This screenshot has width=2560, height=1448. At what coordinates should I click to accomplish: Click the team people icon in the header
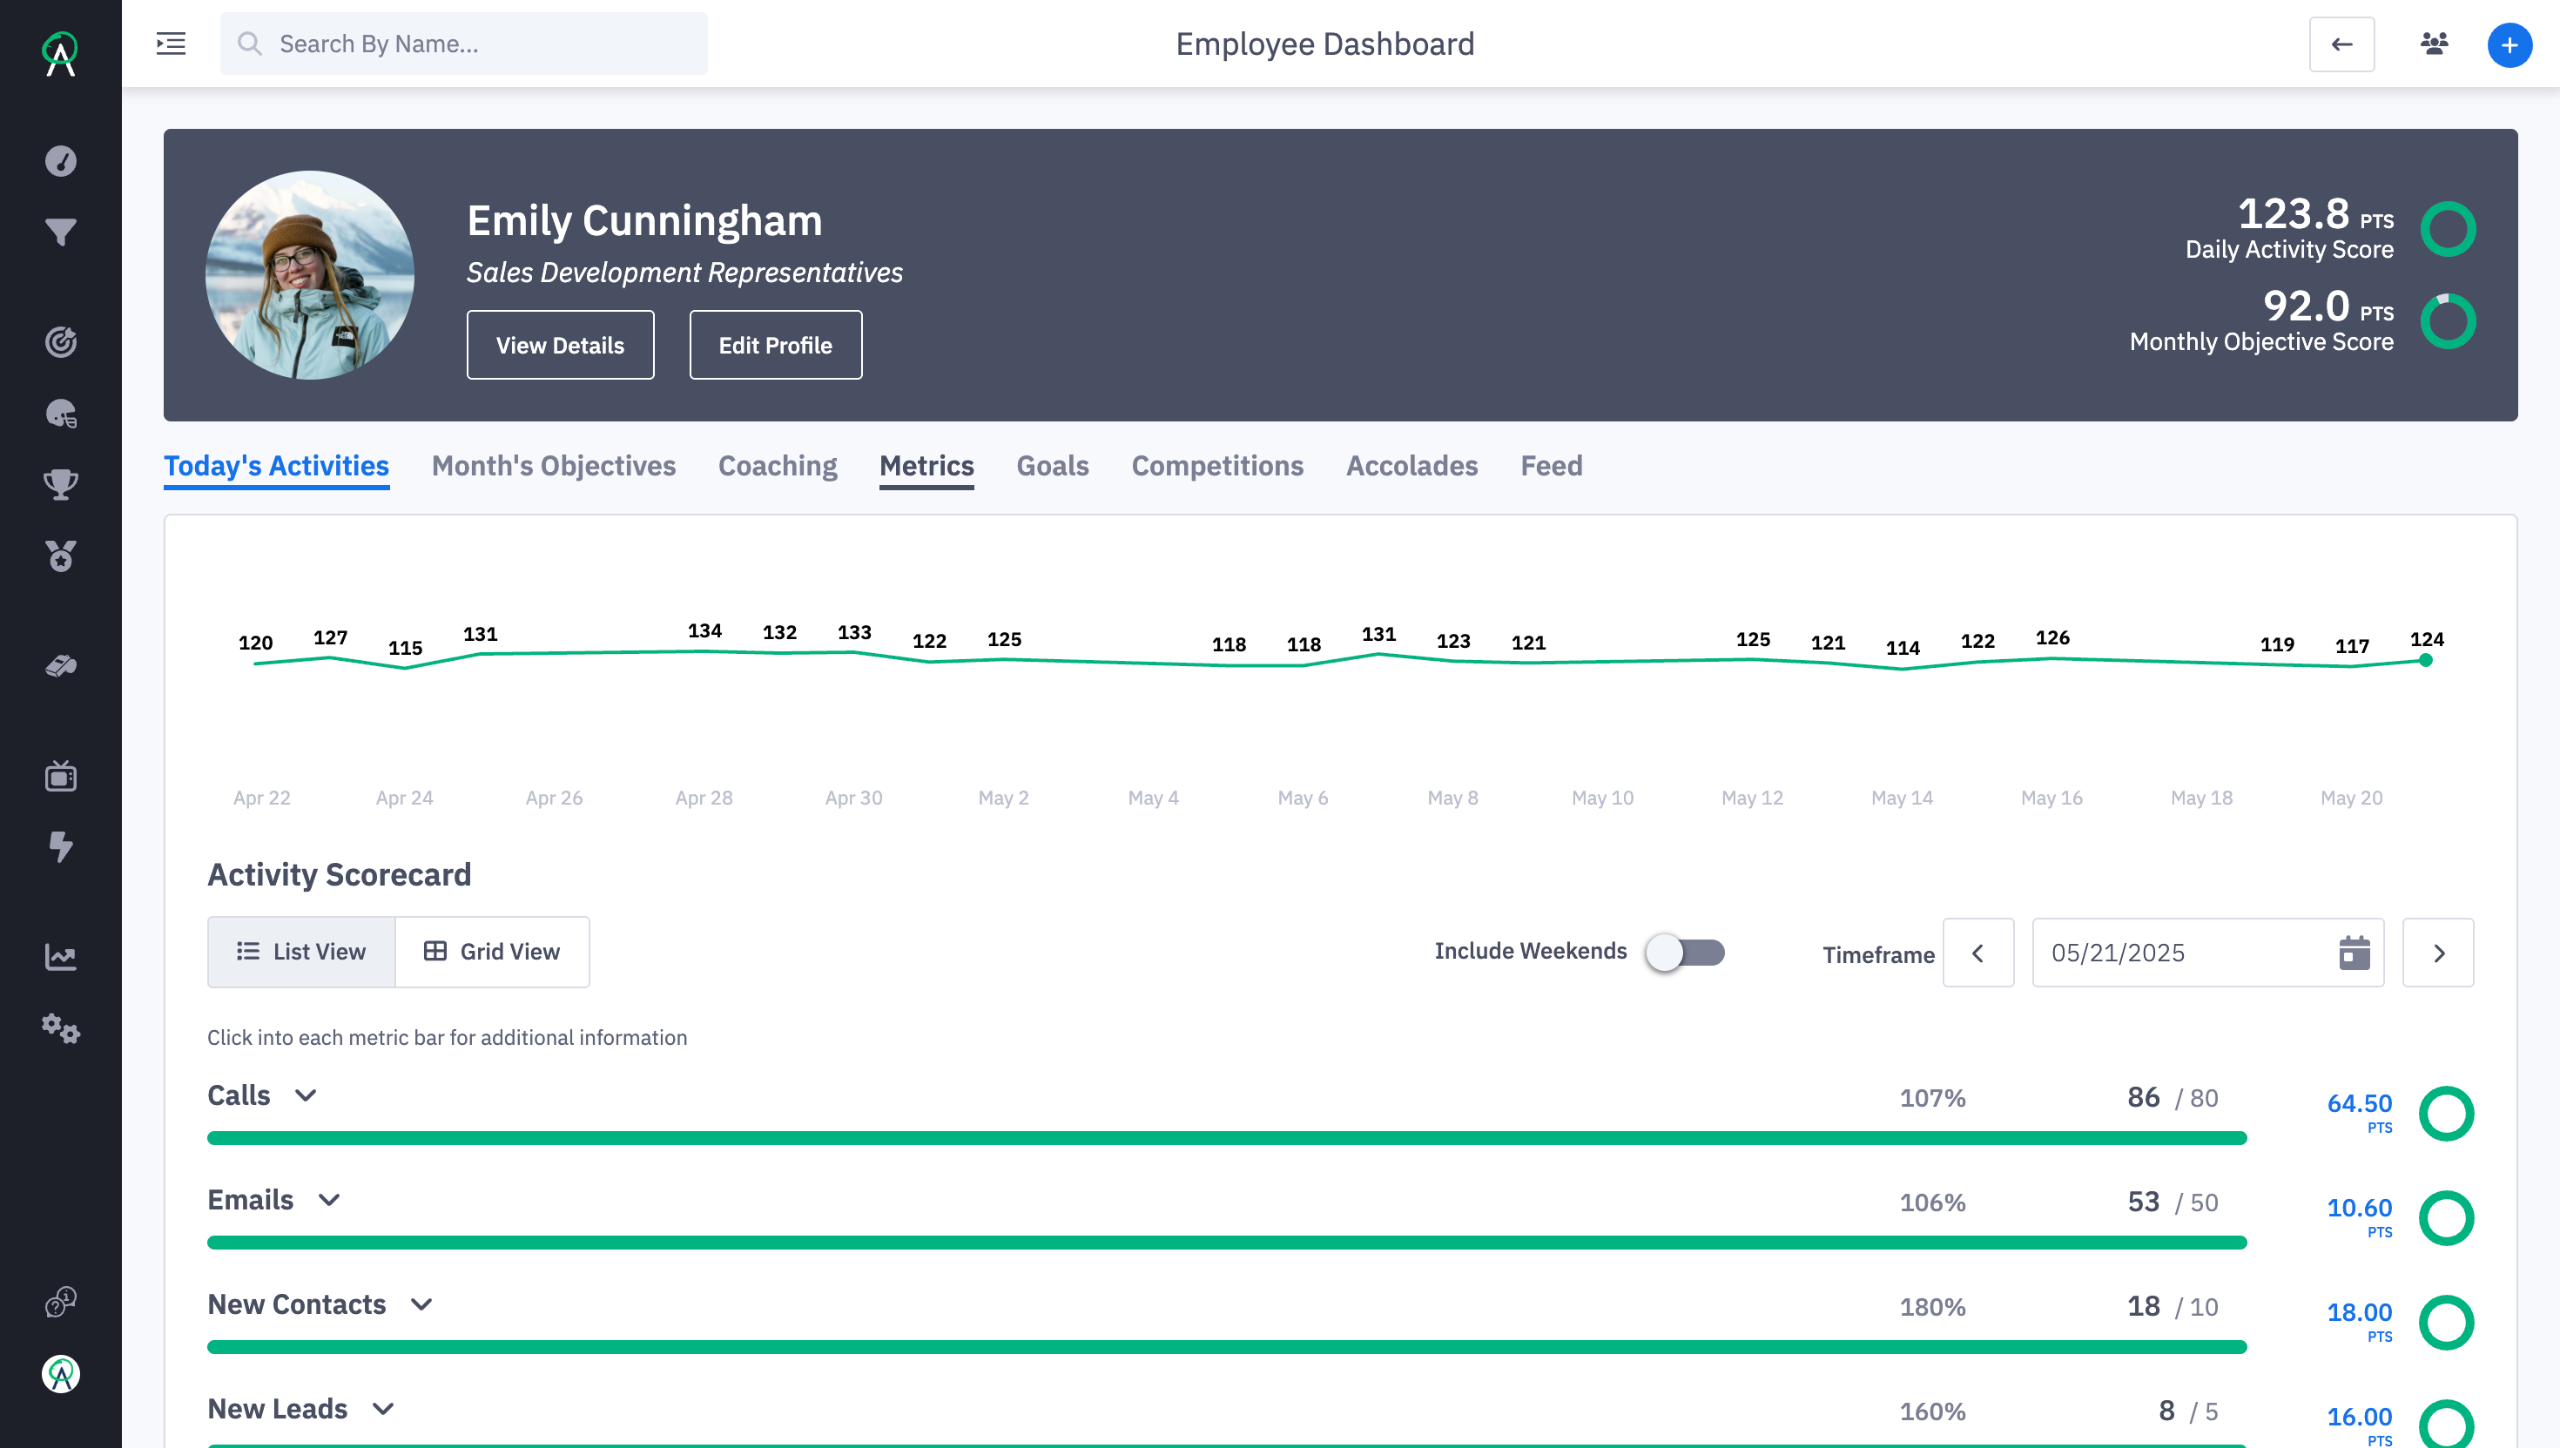2434,44
